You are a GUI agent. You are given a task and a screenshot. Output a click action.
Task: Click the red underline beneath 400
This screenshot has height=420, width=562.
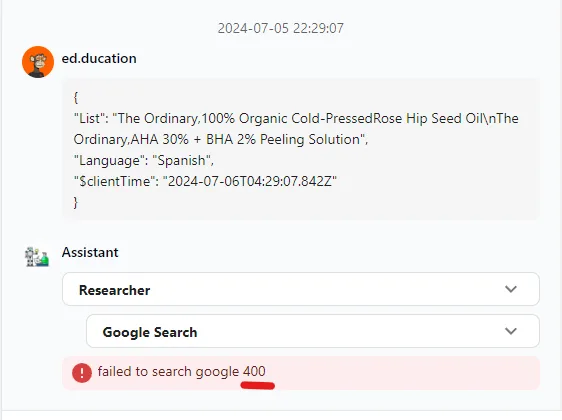point(258,386)
